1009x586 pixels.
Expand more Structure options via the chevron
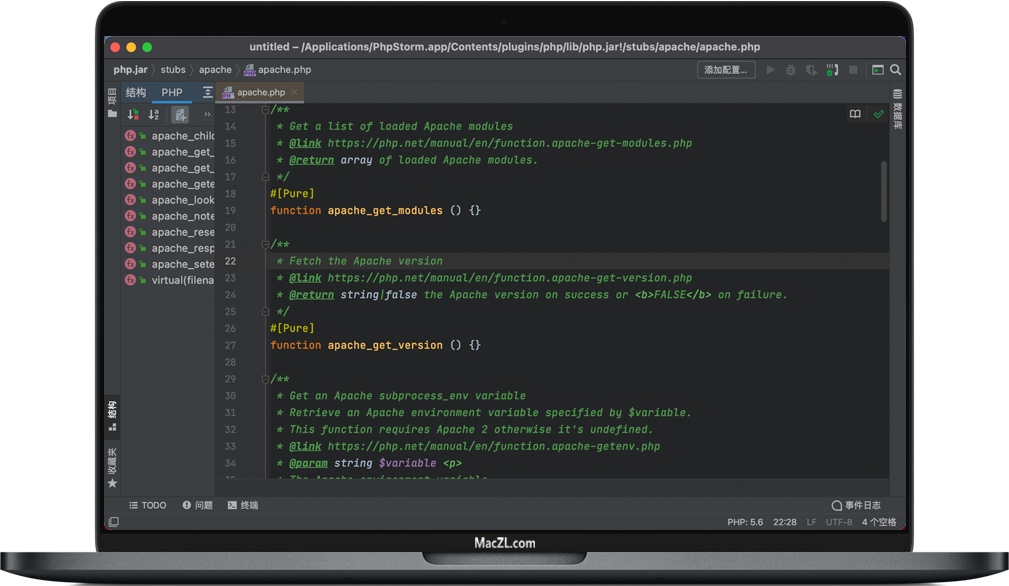pos(208,114)
